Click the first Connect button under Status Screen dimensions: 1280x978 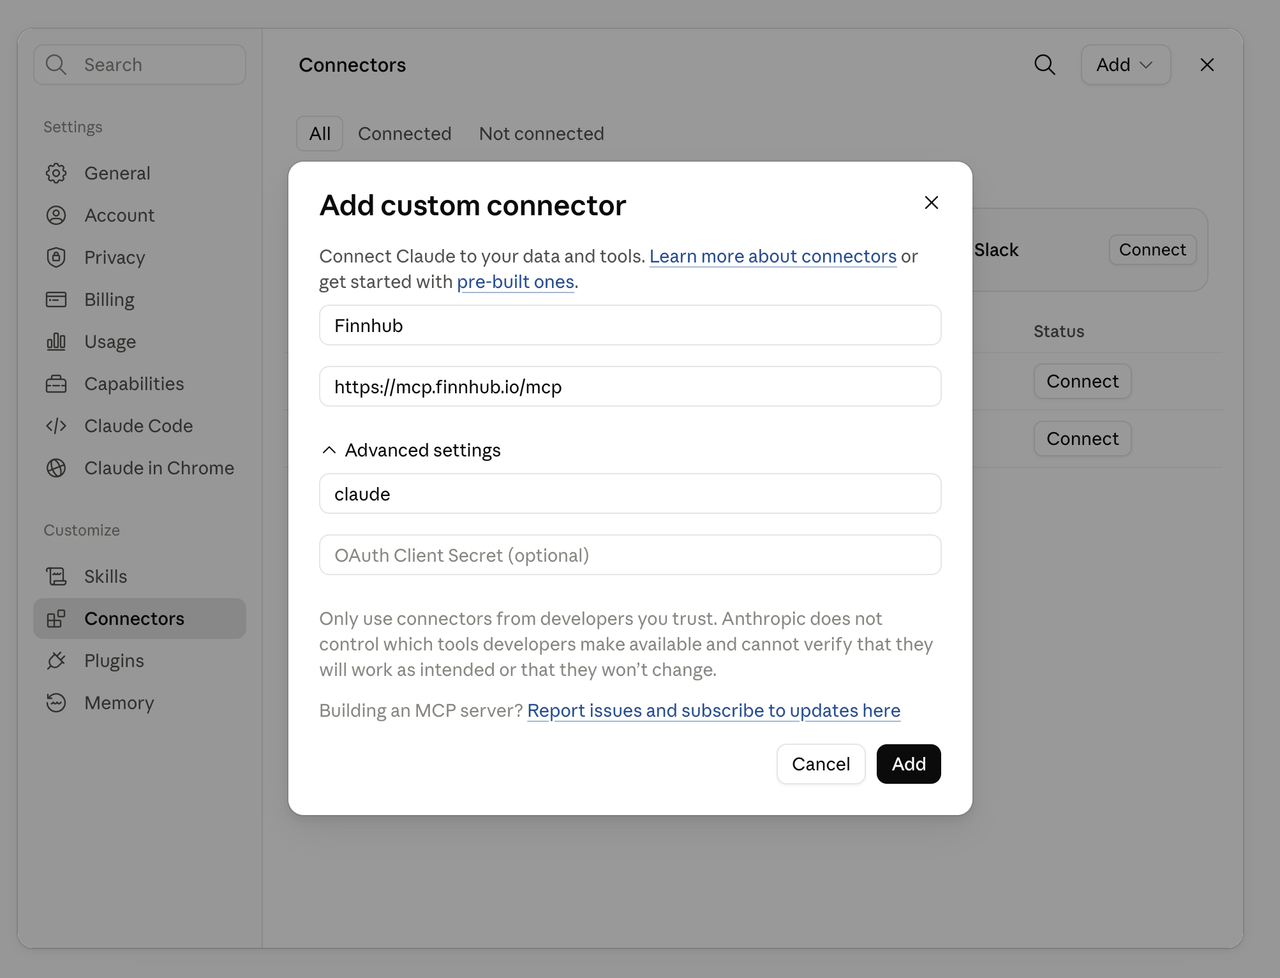(1082, 381)
